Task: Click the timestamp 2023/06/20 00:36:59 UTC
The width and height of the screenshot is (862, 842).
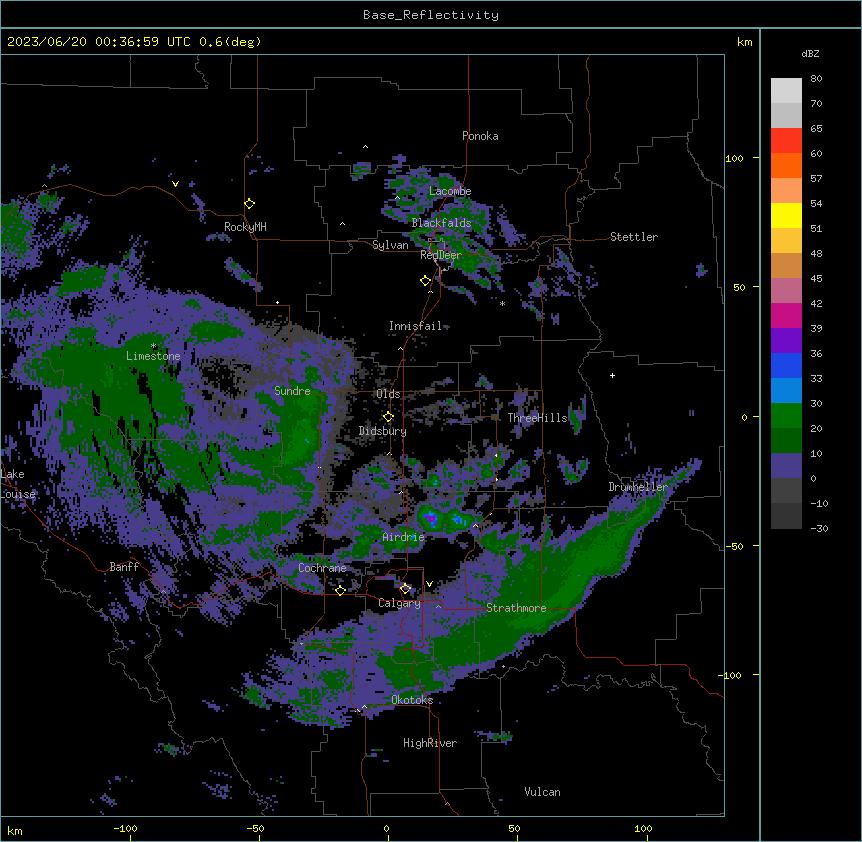Action: [x=99, y=42]
